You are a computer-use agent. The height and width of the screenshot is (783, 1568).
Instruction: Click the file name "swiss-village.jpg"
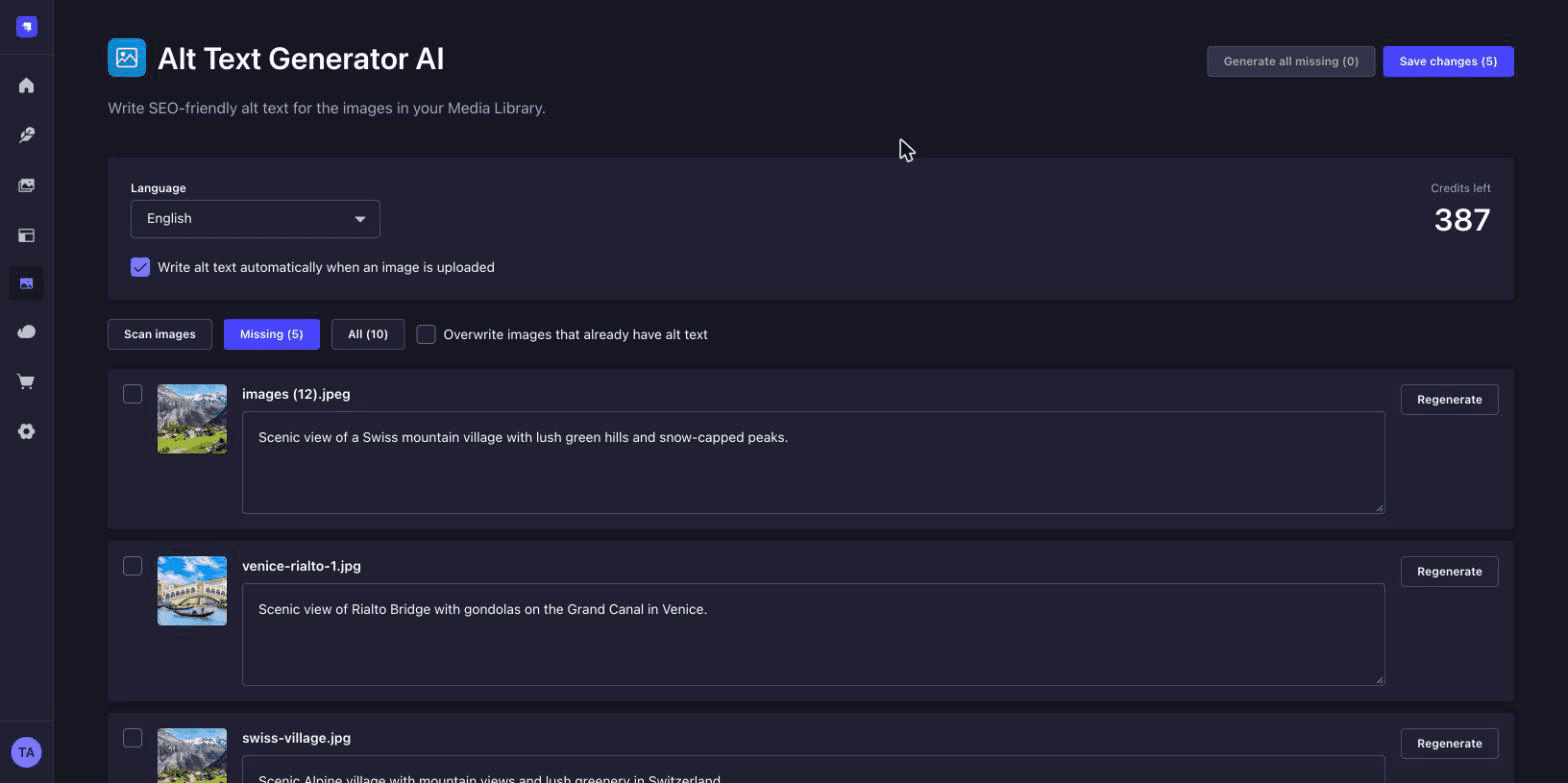click(x=296, y=738)
